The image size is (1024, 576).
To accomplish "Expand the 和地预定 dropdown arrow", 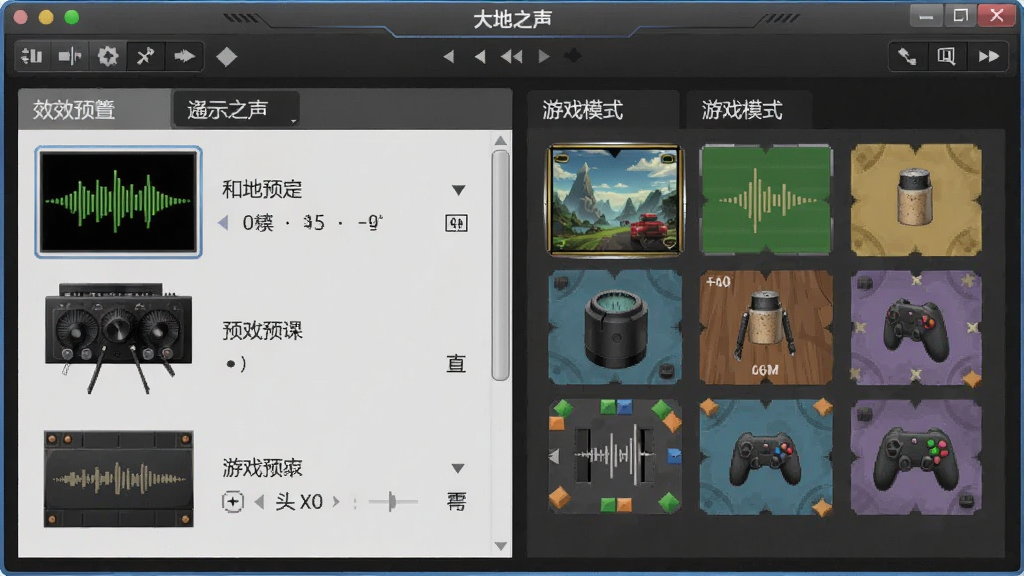I will pos(458,190).
